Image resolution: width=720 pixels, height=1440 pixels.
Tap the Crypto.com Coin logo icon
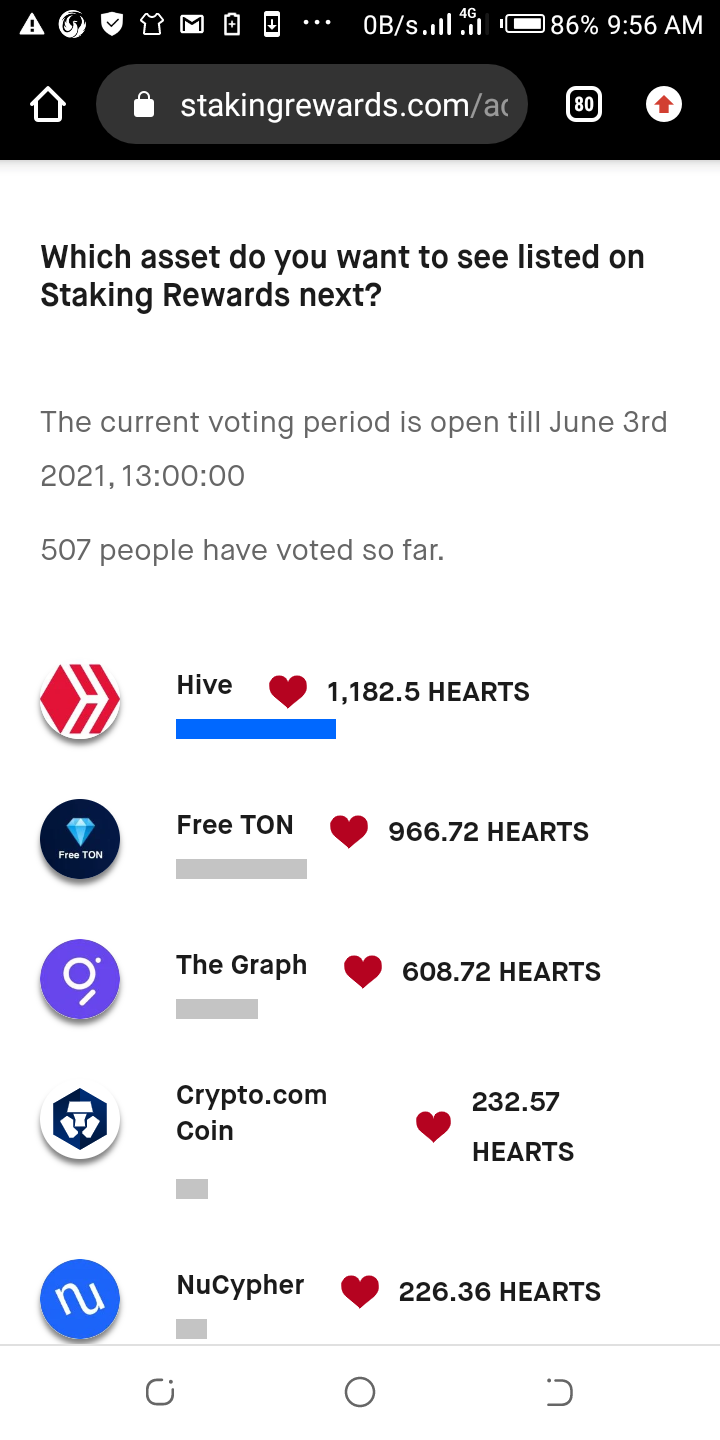click(x=80, y=1119)
